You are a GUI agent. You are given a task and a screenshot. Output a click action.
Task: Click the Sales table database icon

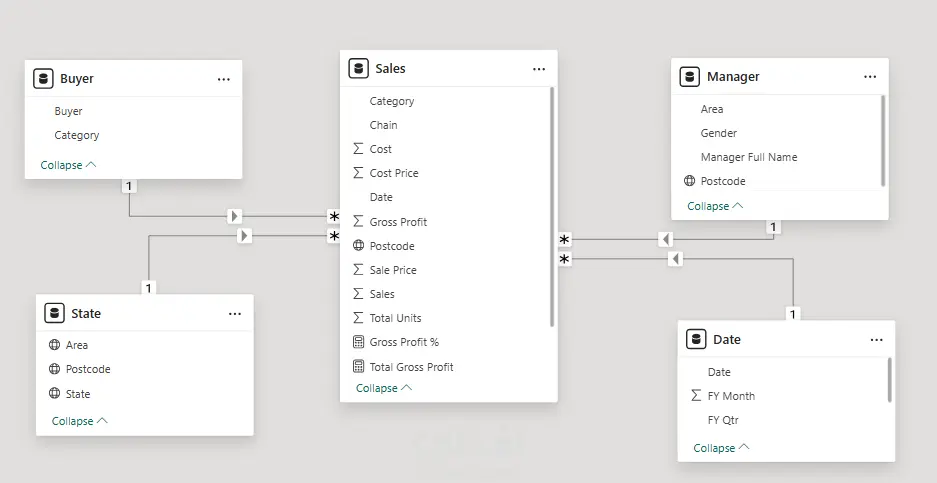point(358,69)
